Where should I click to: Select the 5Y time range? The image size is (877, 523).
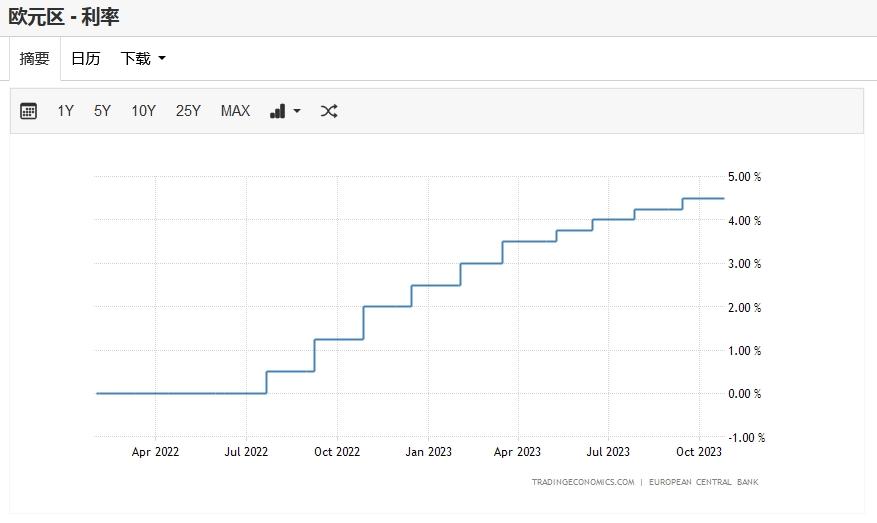click(102, 111)
